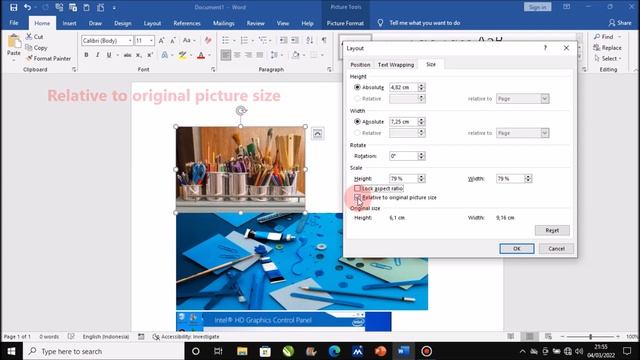Open PowerPoint from the taskbar
This screenshot has width=640, height=360.
(380, 351)
